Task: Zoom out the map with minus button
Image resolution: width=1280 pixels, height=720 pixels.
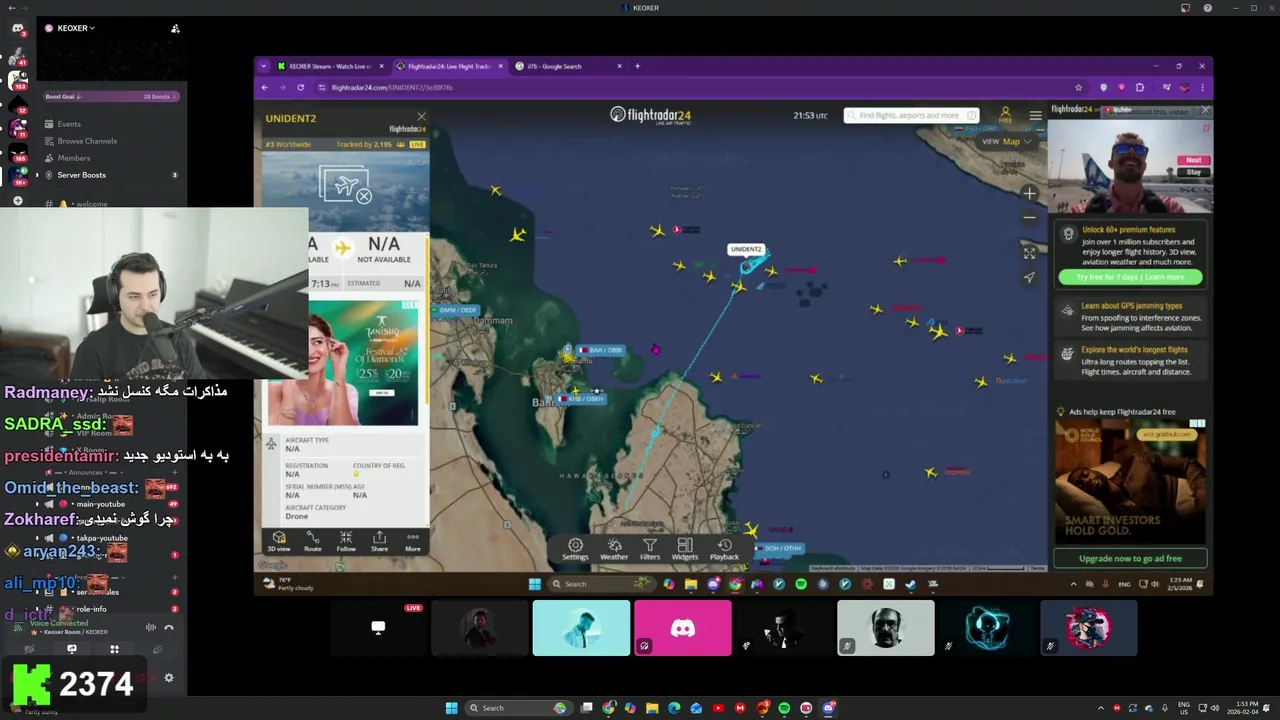Action: point(1029,218)
